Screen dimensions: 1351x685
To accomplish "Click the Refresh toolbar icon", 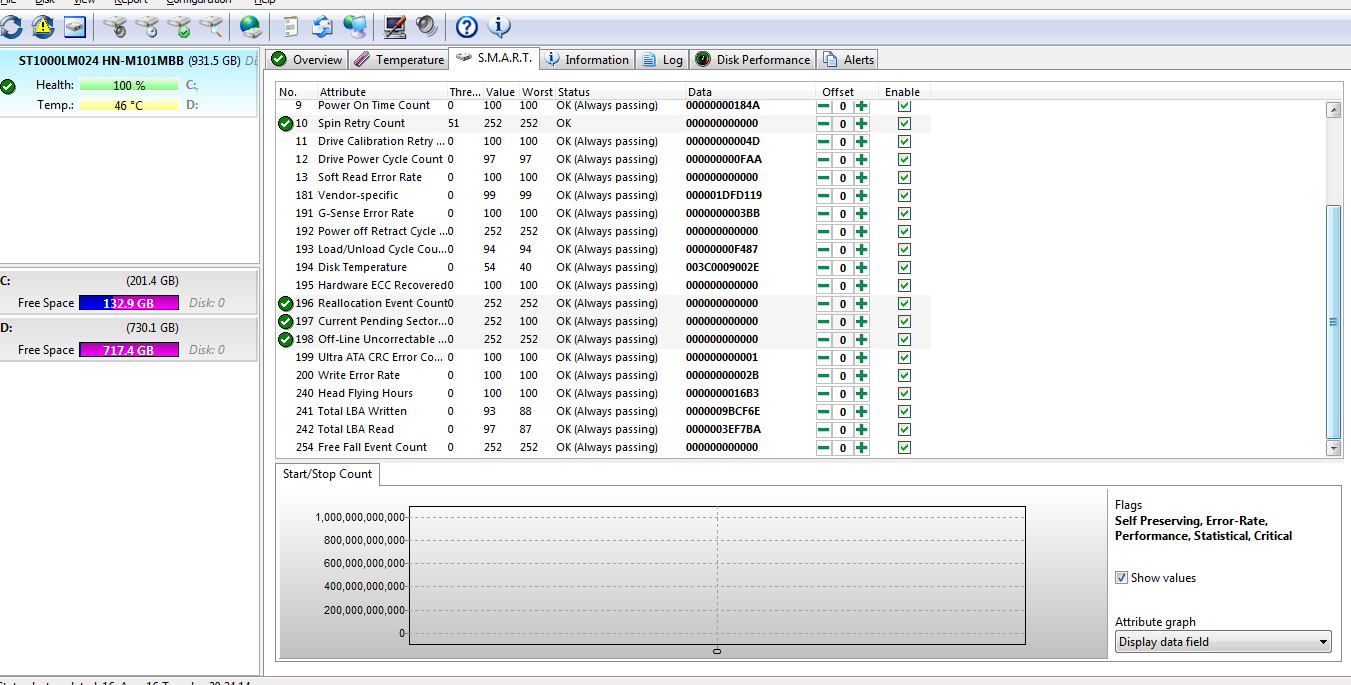I will point(11,26).
